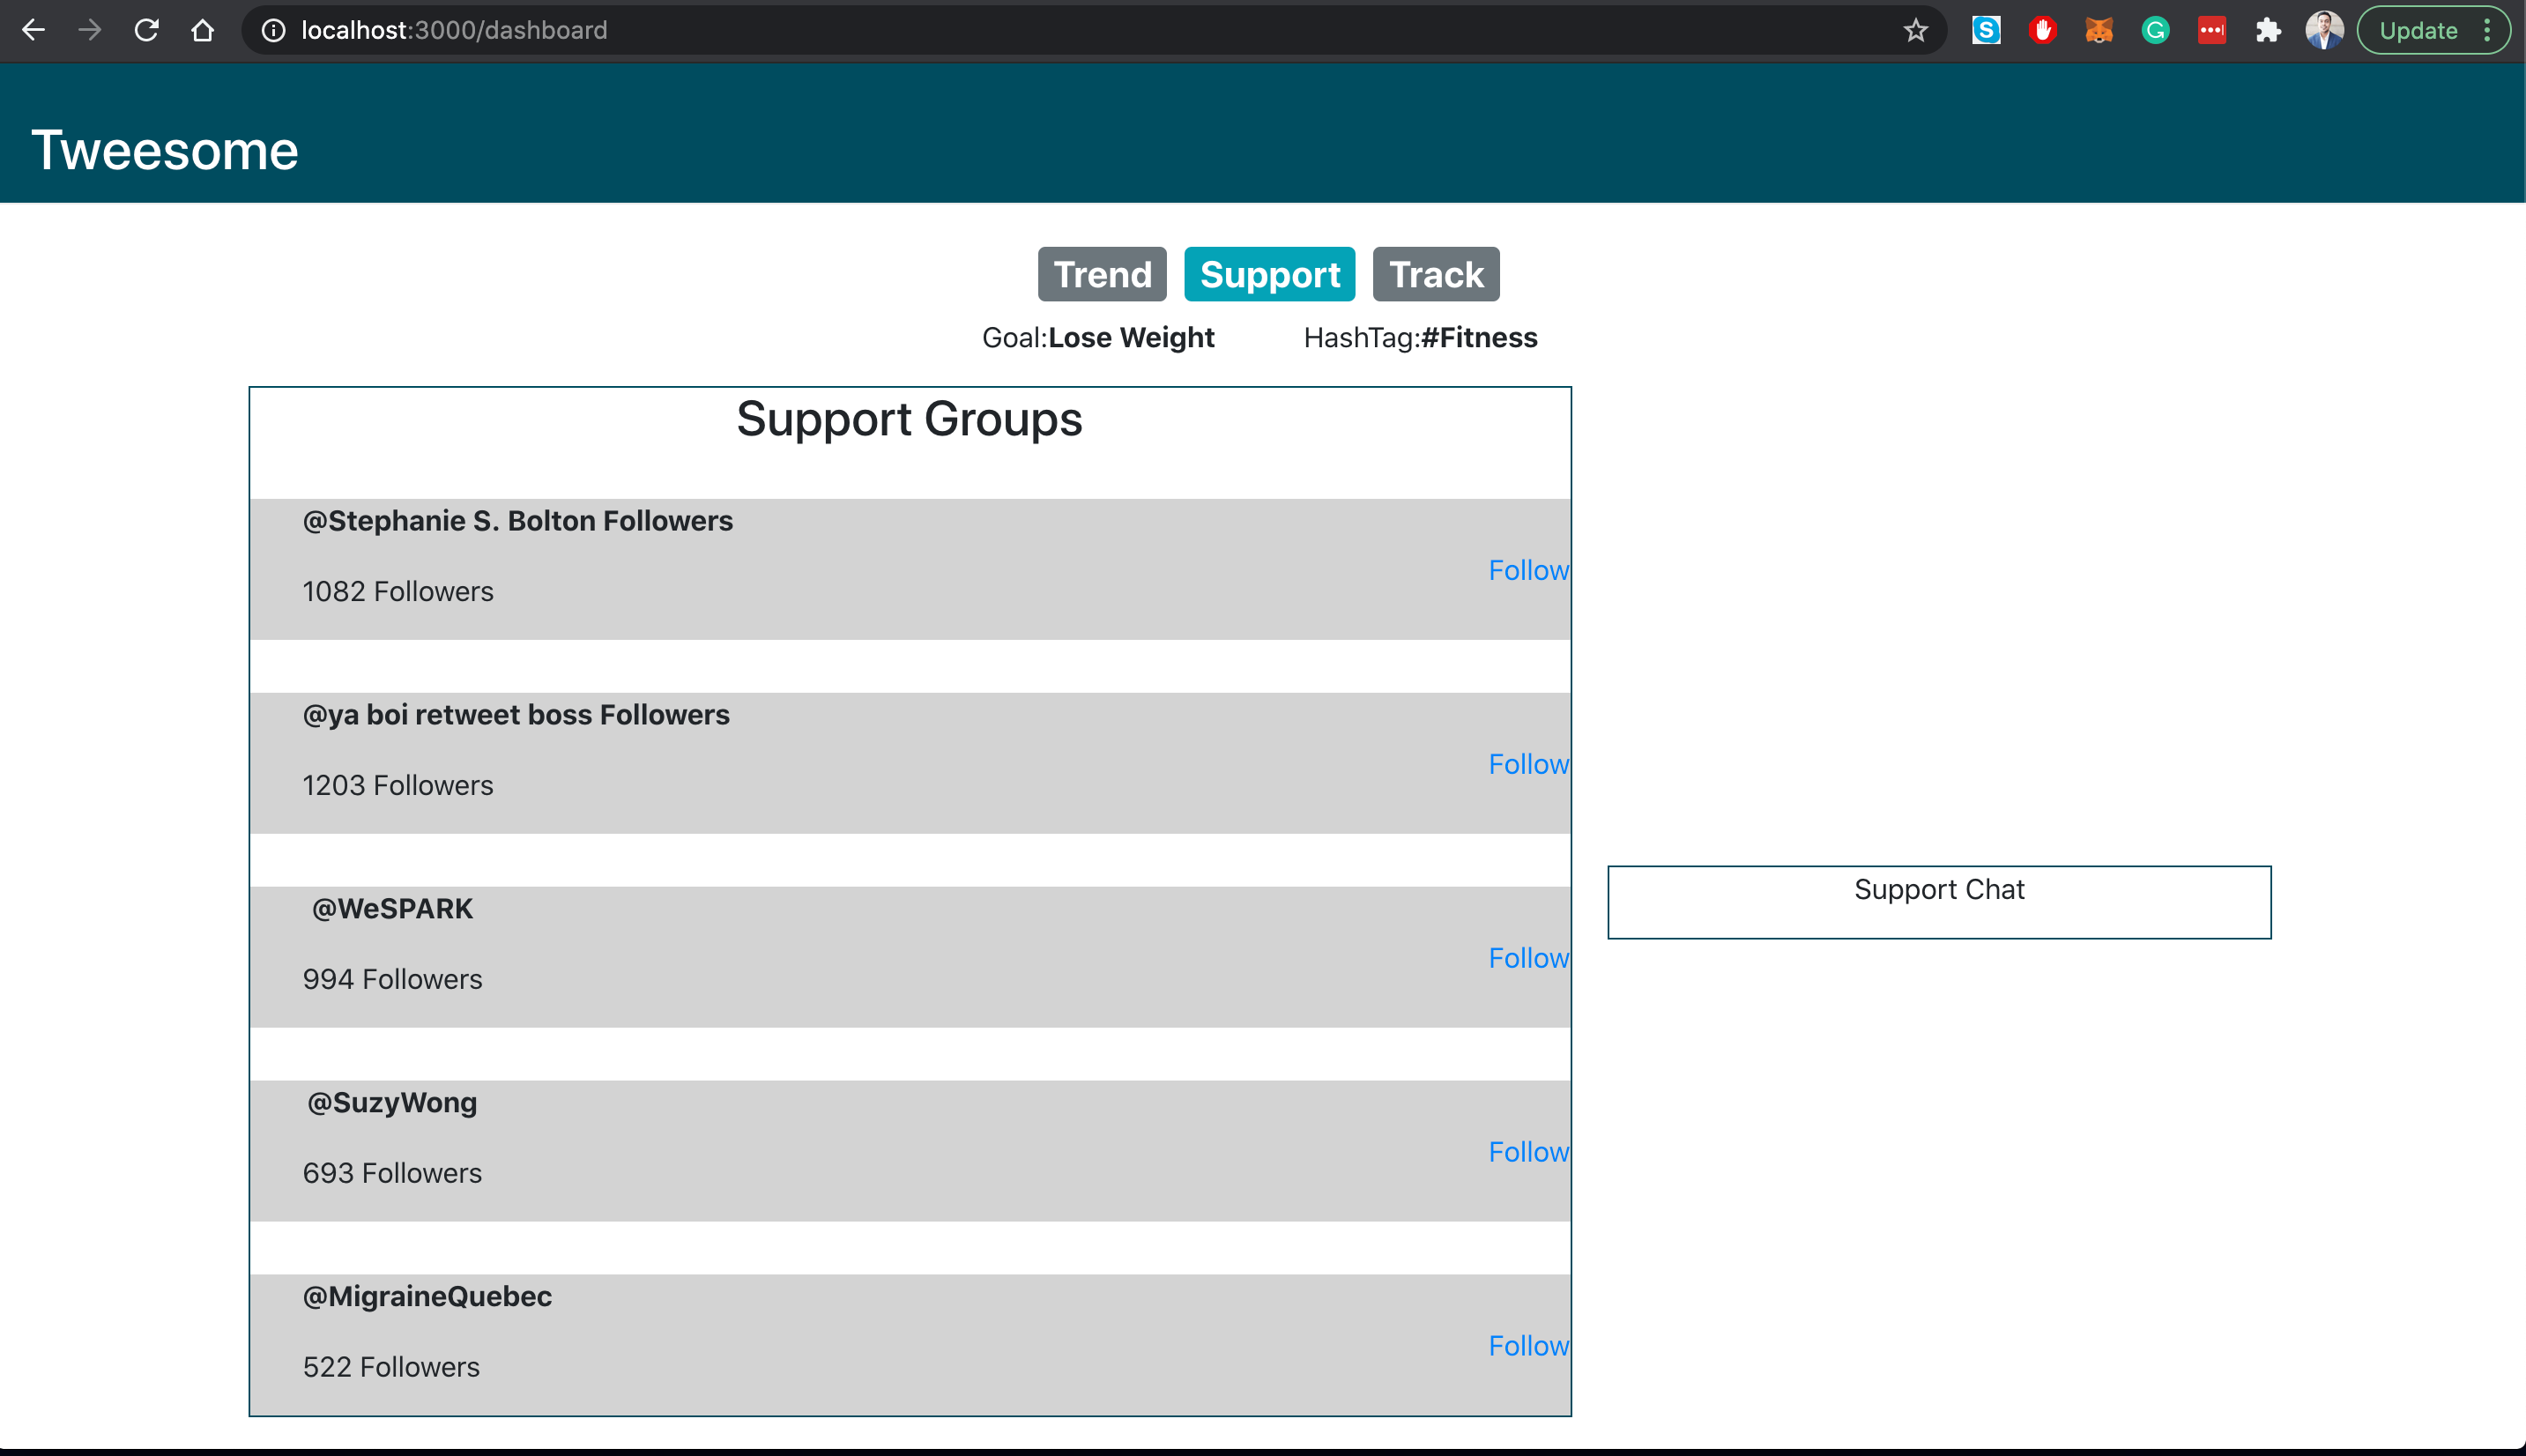
Task: Bookmark this page with star icon
Action: 1915,30
